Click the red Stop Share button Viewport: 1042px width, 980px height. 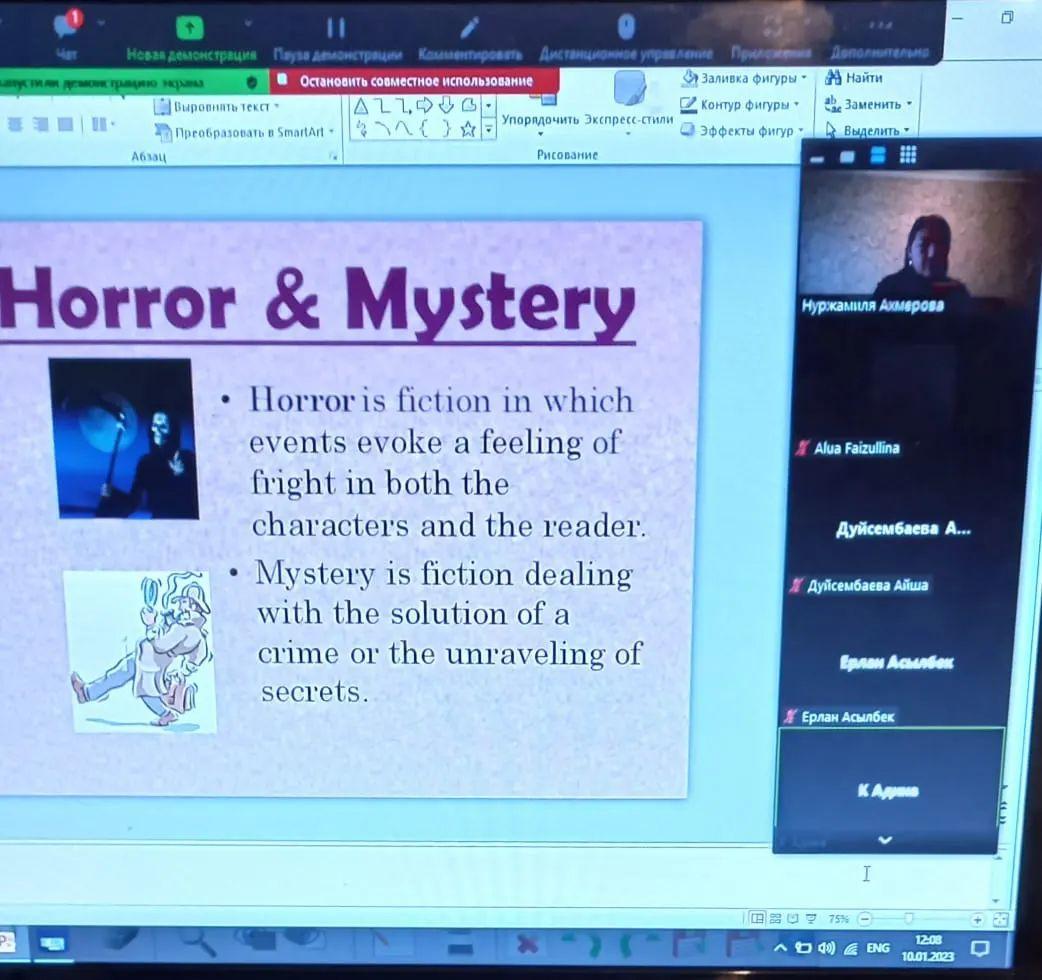(x=414, y=81)
